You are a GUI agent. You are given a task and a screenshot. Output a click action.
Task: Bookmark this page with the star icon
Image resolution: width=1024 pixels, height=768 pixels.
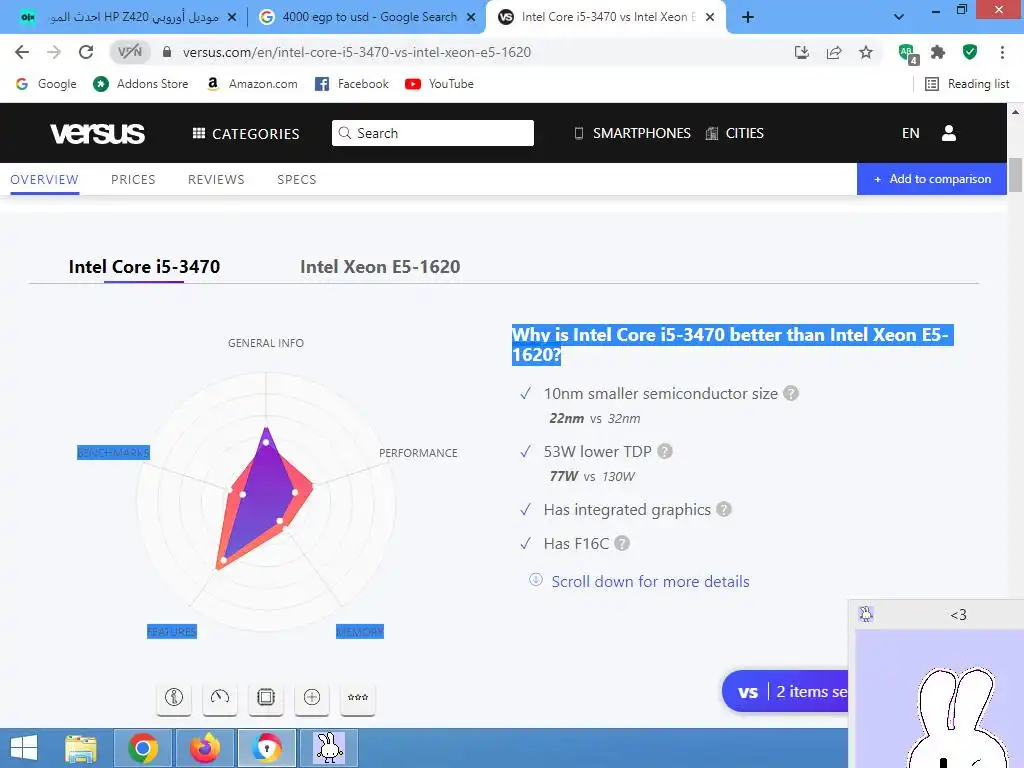pyautogui.click(x=866, y=52)
